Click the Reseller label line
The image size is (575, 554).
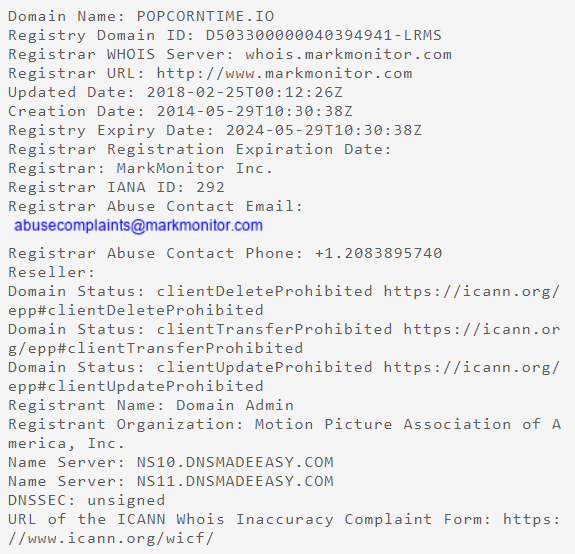(52, 272)
